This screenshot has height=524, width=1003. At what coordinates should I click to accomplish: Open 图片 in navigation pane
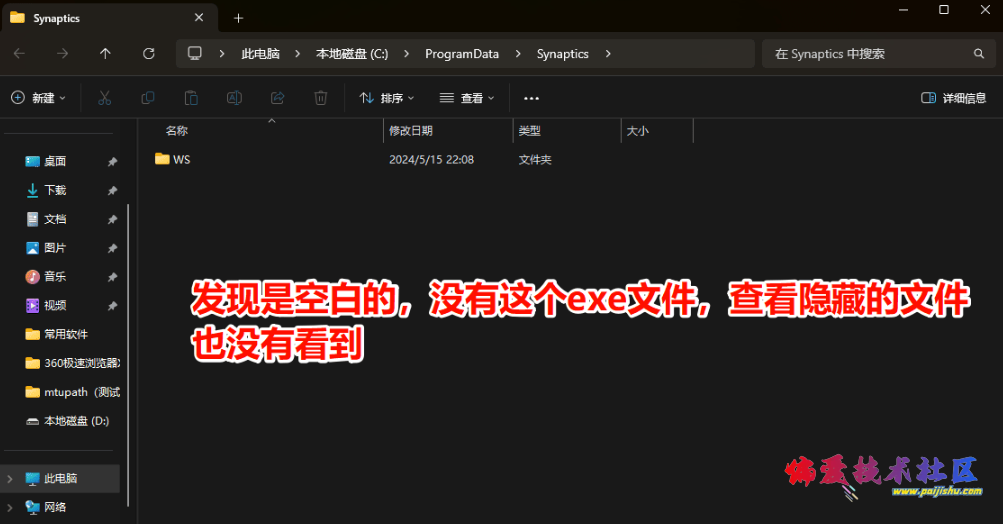point(55,248)
